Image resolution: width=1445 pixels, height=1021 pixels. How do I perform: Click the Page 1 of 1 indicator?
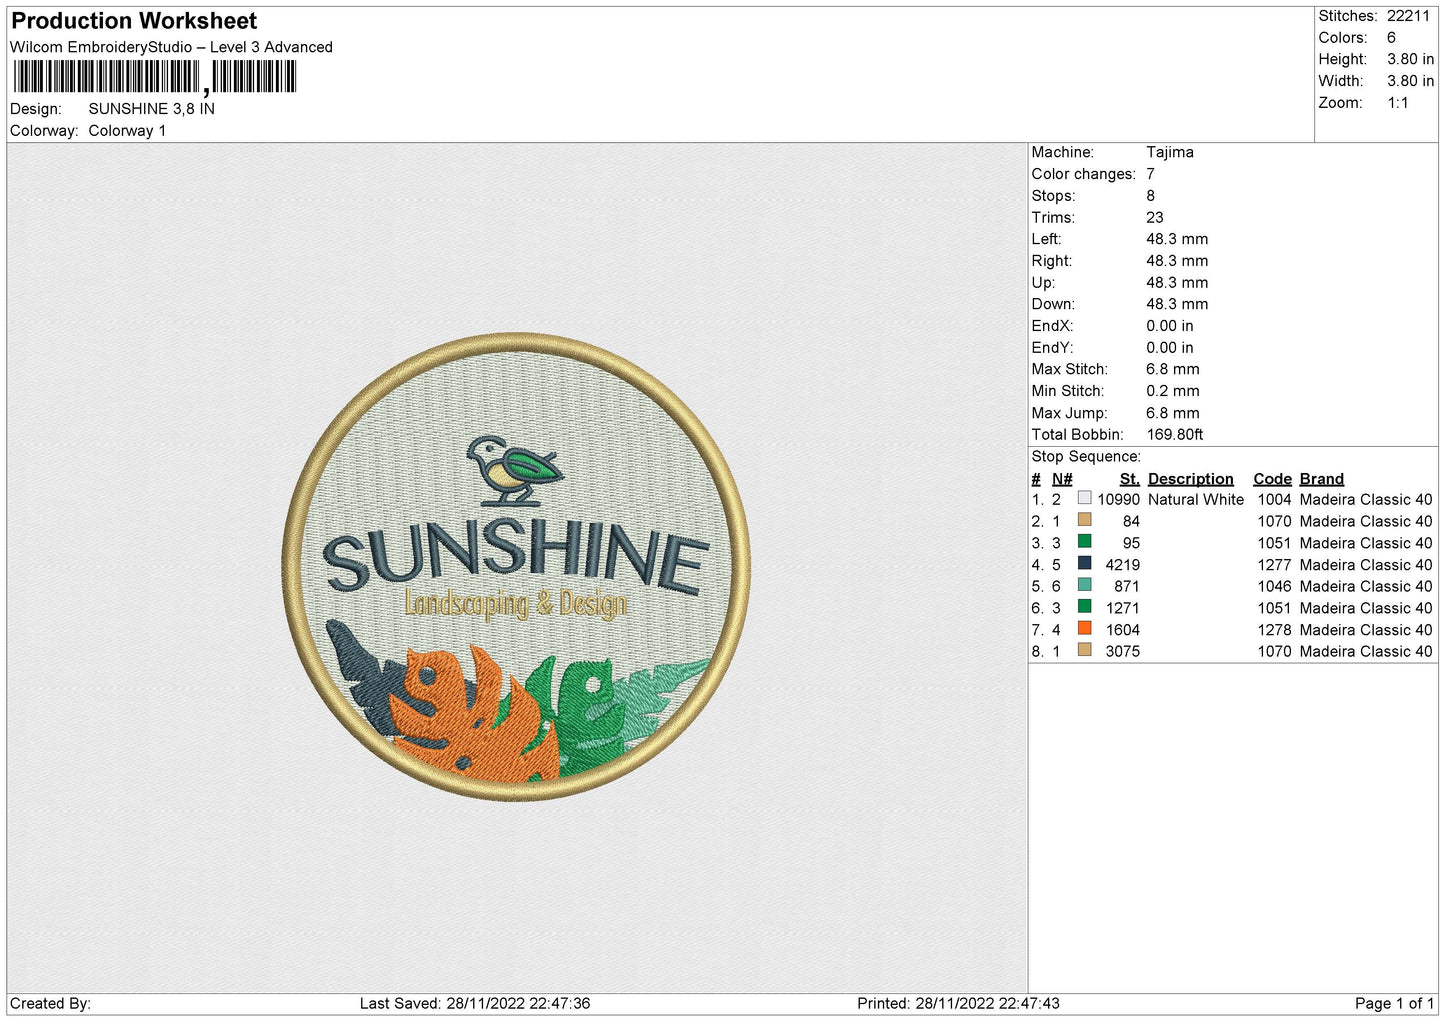click(1394, 1004)
